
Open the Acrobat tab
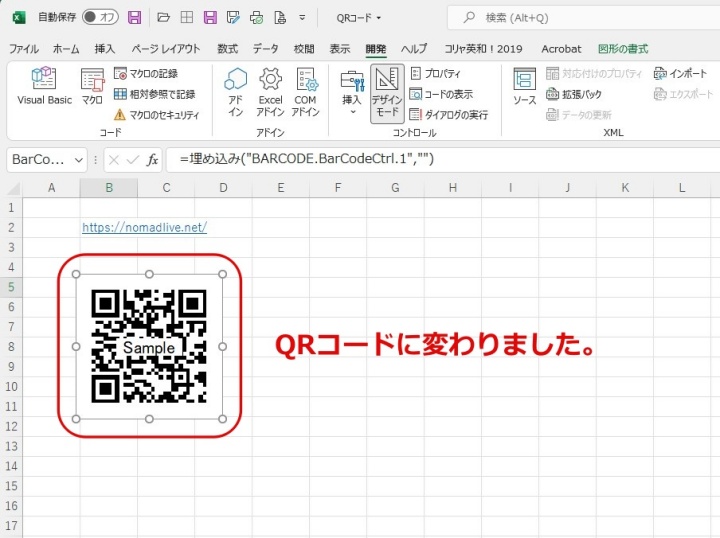pos(561,49)
